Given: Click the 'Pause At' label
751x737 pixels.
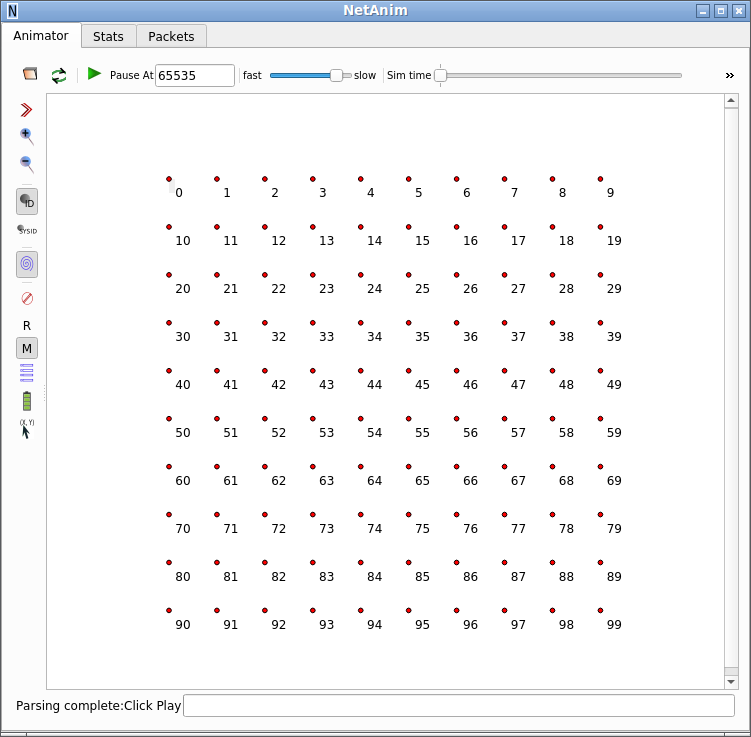Looking at the screenshot, I should pyautogui.click(x=131, y=76).
